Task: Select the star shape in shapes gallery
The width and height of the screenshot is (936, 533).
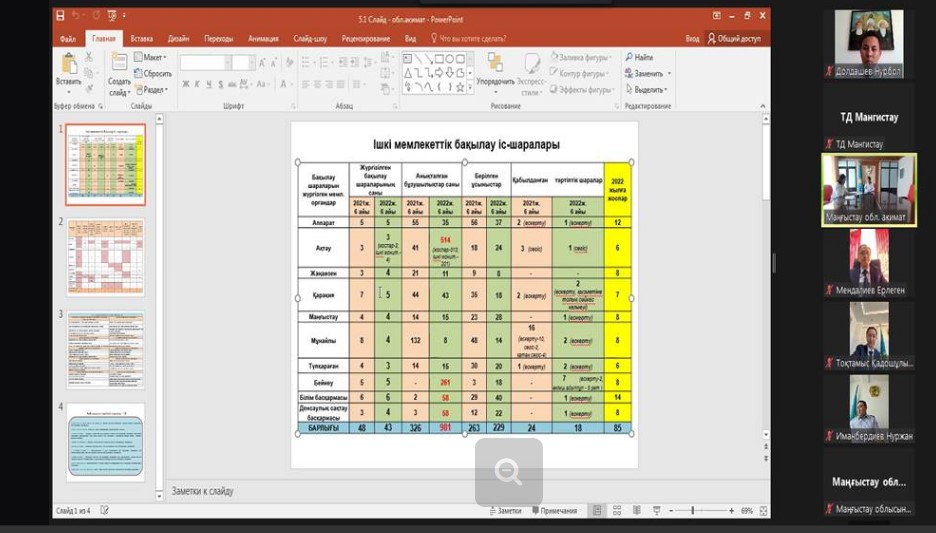Action: pyautogui.click(x=460, y=87)
